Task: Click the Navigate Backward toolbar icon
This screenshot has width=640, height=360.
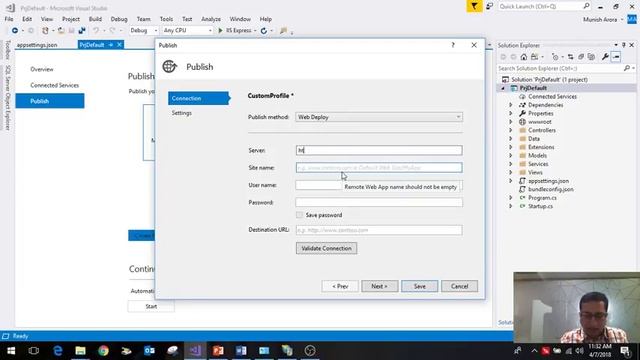Action: pos(15,31)
